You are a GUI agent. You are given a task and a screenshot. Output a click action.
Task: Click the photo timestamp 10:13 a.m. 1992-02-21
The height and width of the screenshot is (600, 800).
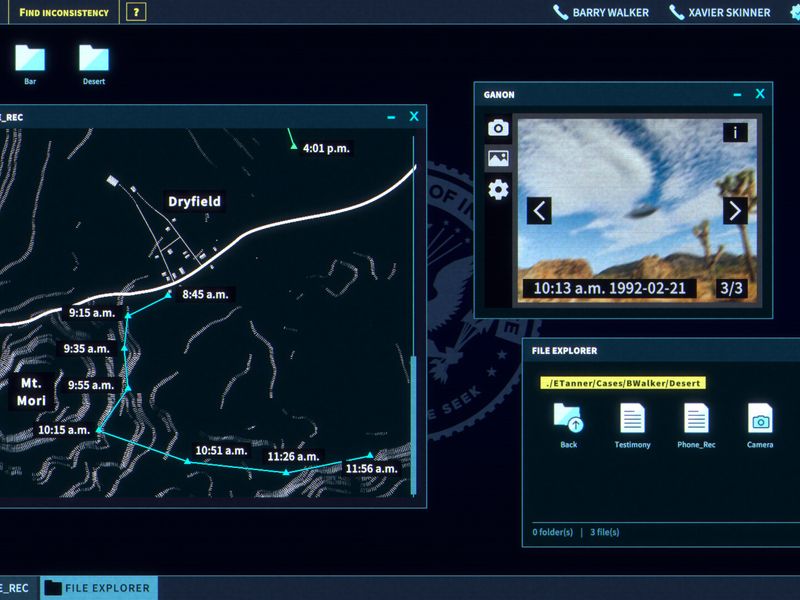click(x=610, y=288)
